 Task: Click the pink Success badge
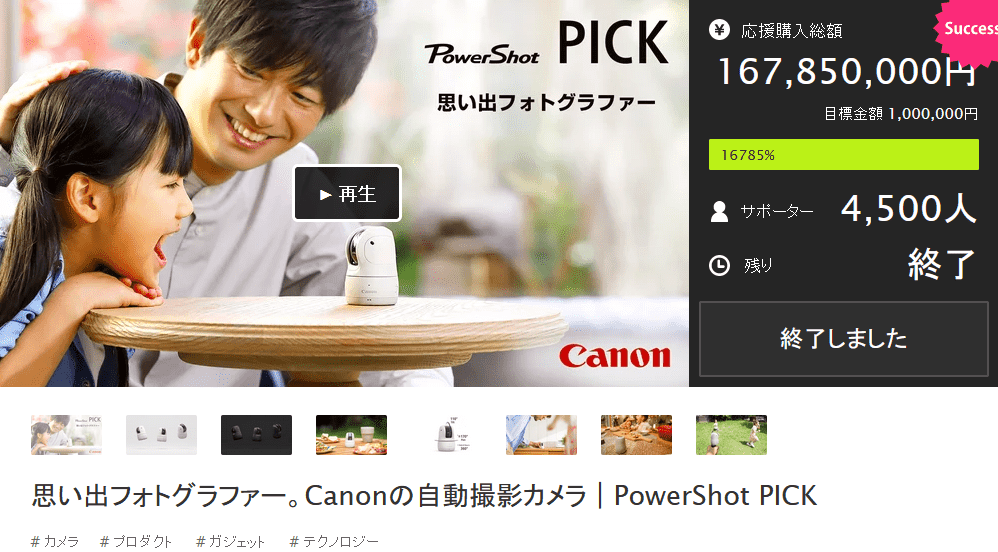[x=967, y=30]
